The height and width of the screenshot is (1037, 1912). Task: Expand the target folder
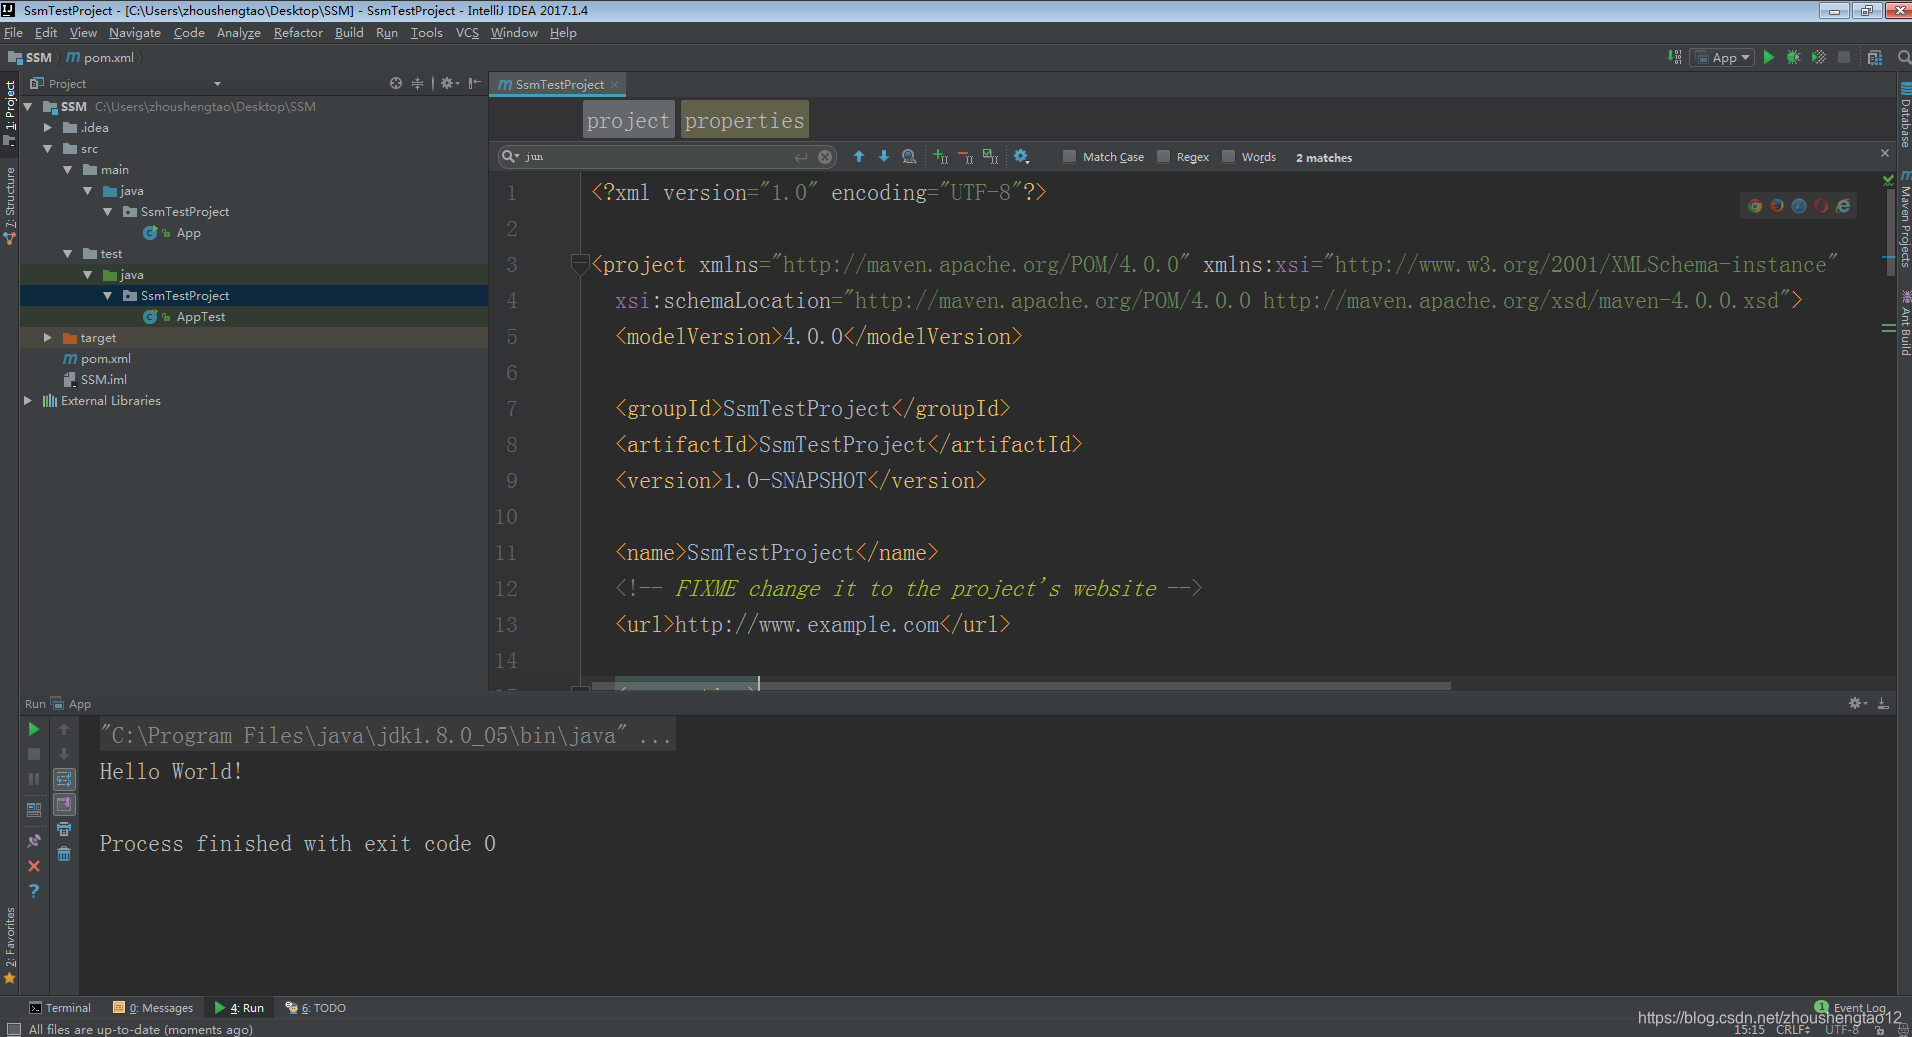(47, 337)
